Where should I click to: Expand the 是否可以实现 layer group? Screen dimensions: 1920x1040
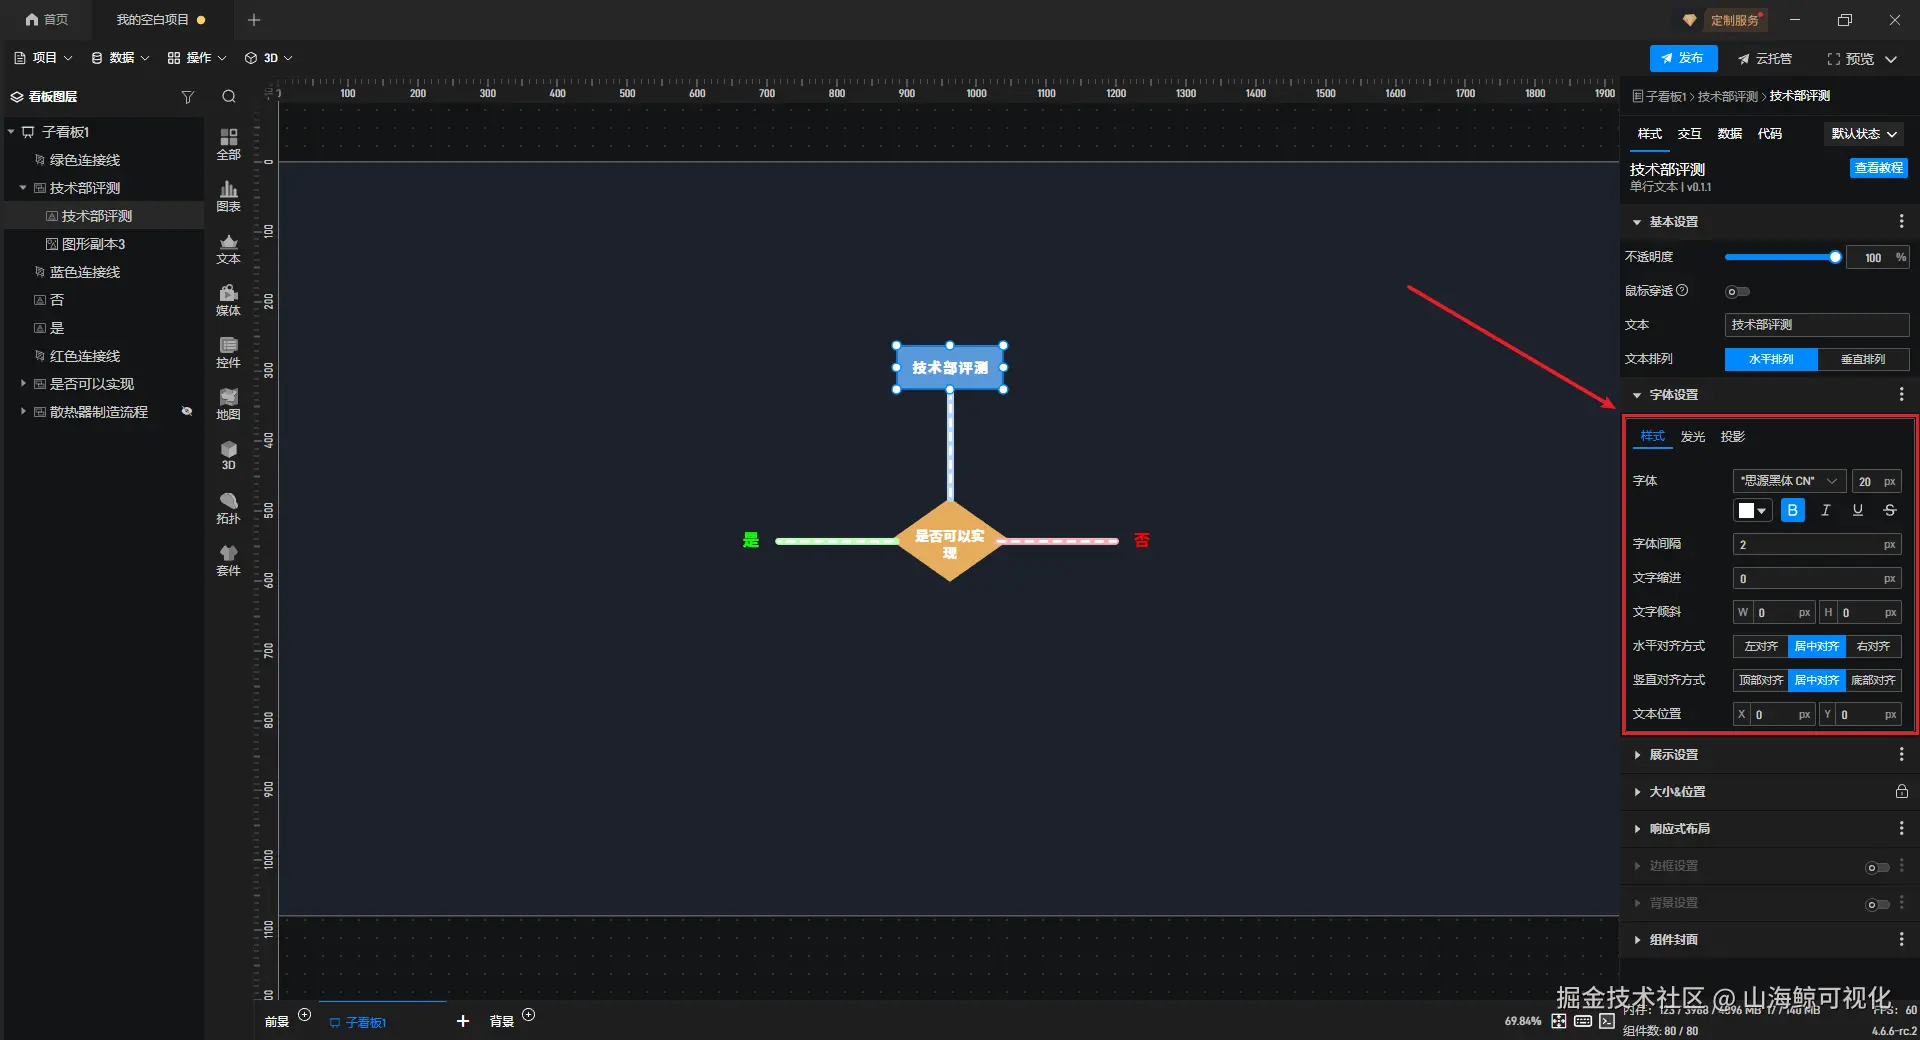(23, 383)
